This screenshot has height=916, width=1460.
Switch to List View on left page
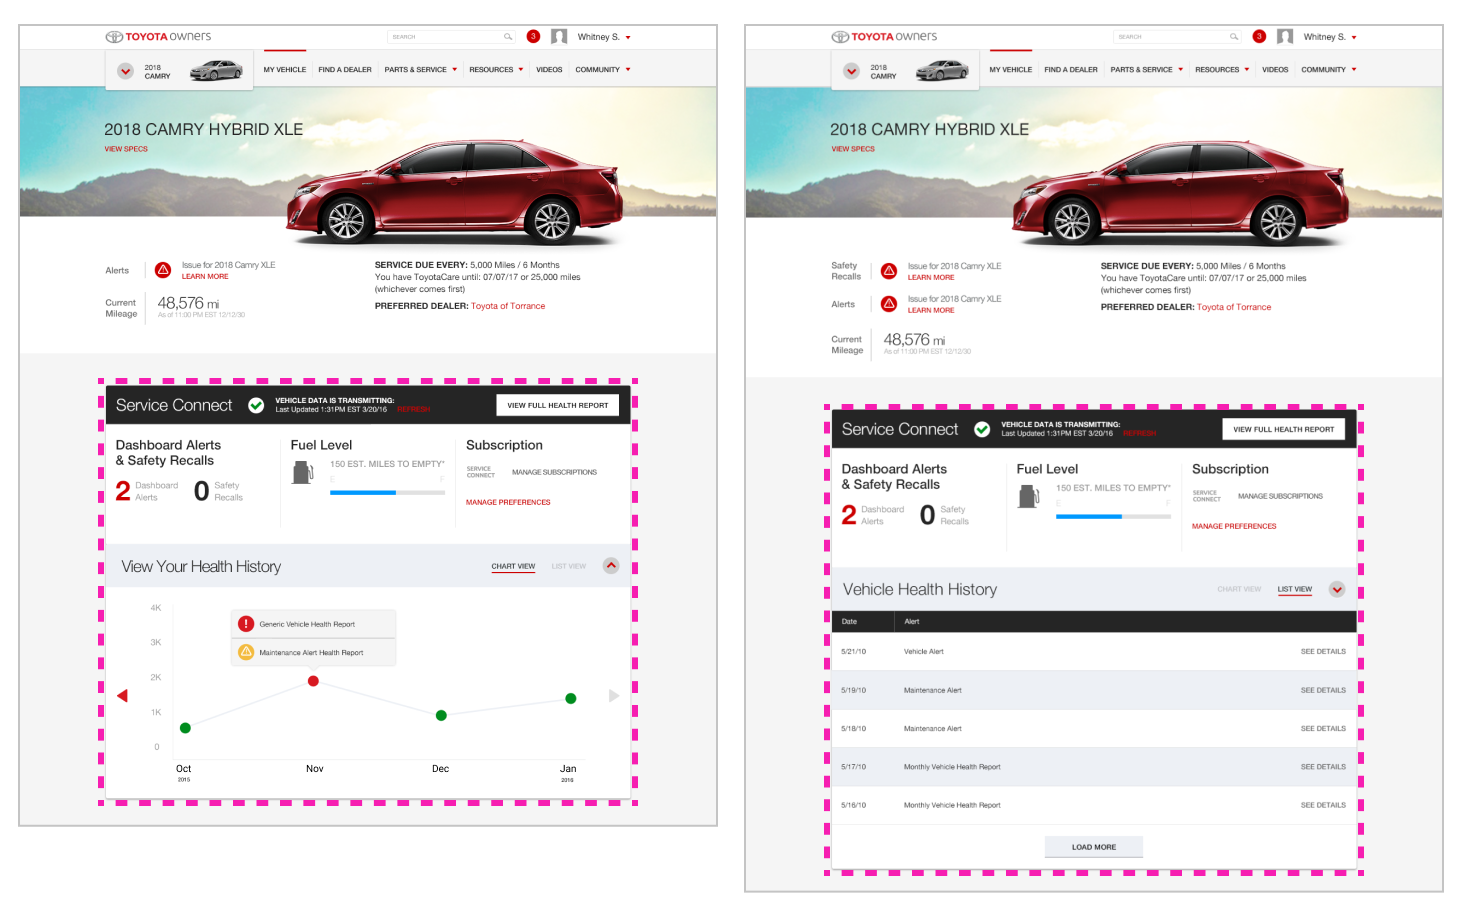[569, 566]
